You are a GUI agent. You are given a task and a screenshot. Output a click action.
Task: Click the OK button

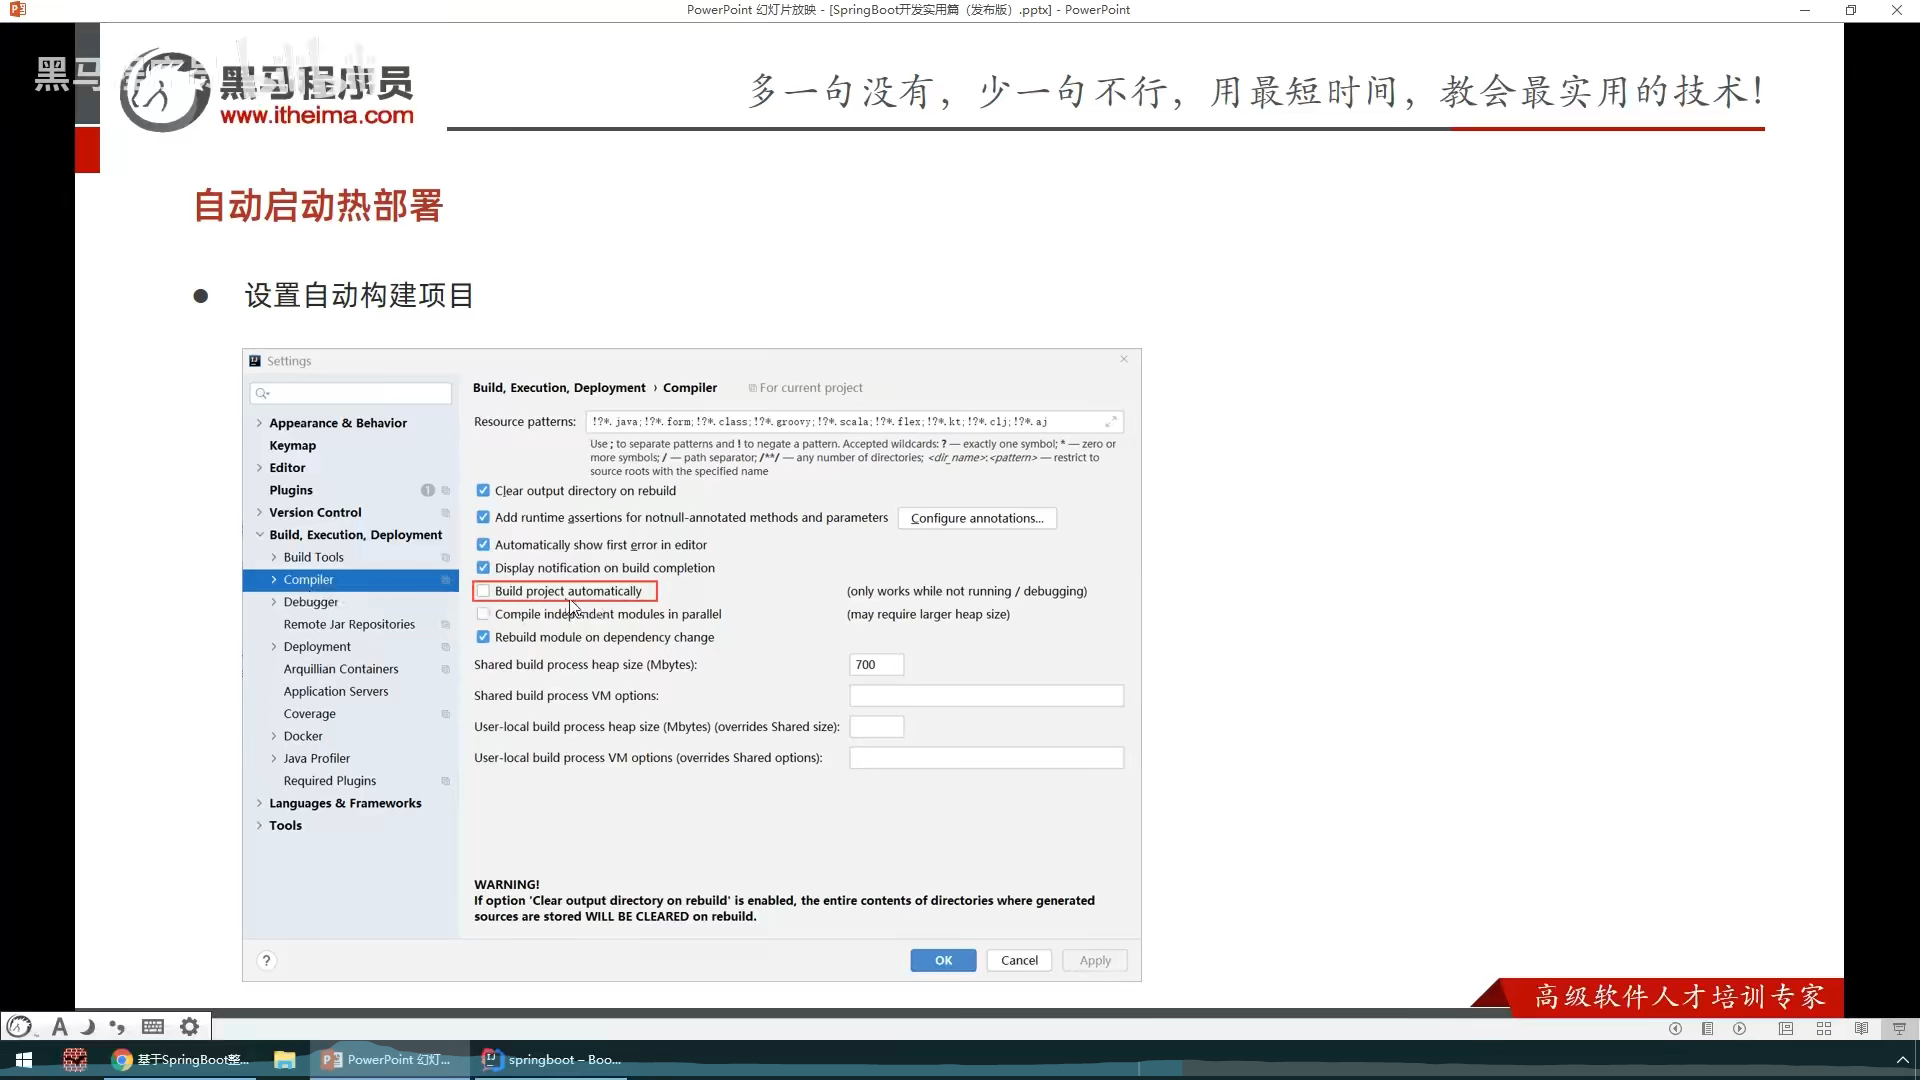click(x=943, y=960)
